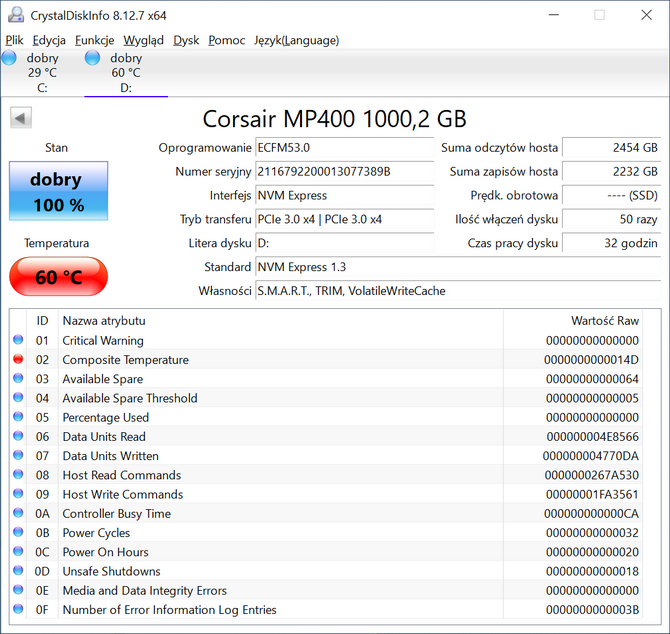Click the status dot for Power Cycles
670x634 pixels.
(x=18, y=532)
